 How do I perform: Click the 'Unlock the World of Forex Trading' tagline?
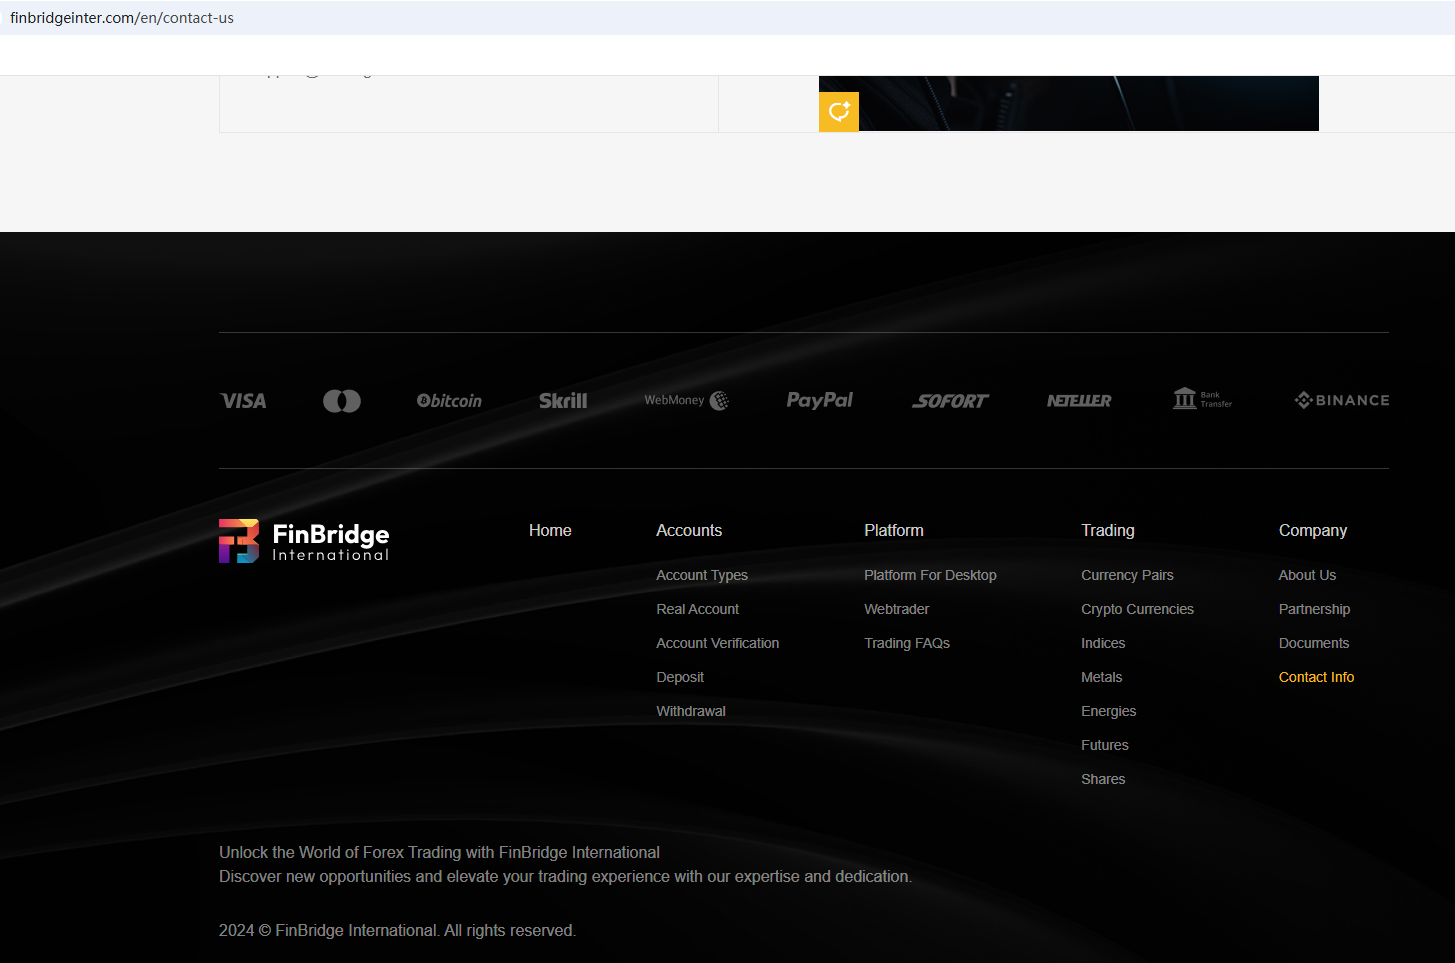point(439,852)
